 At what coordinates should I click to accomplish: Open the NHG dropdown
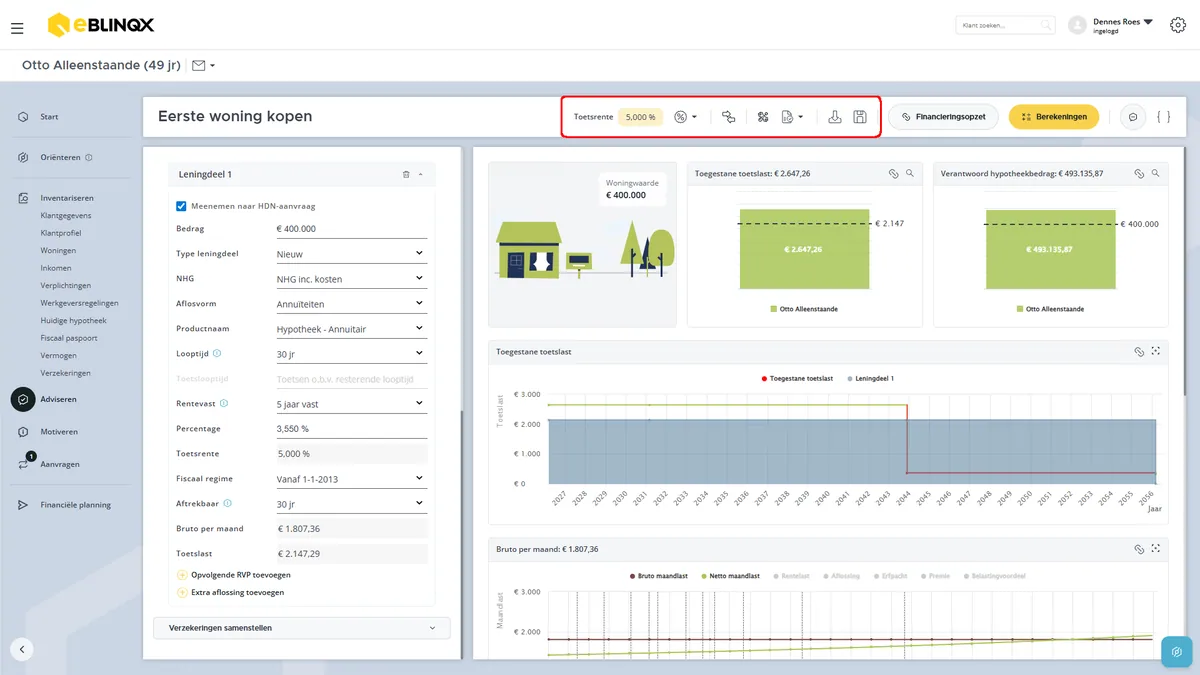[x=351, y=279]
